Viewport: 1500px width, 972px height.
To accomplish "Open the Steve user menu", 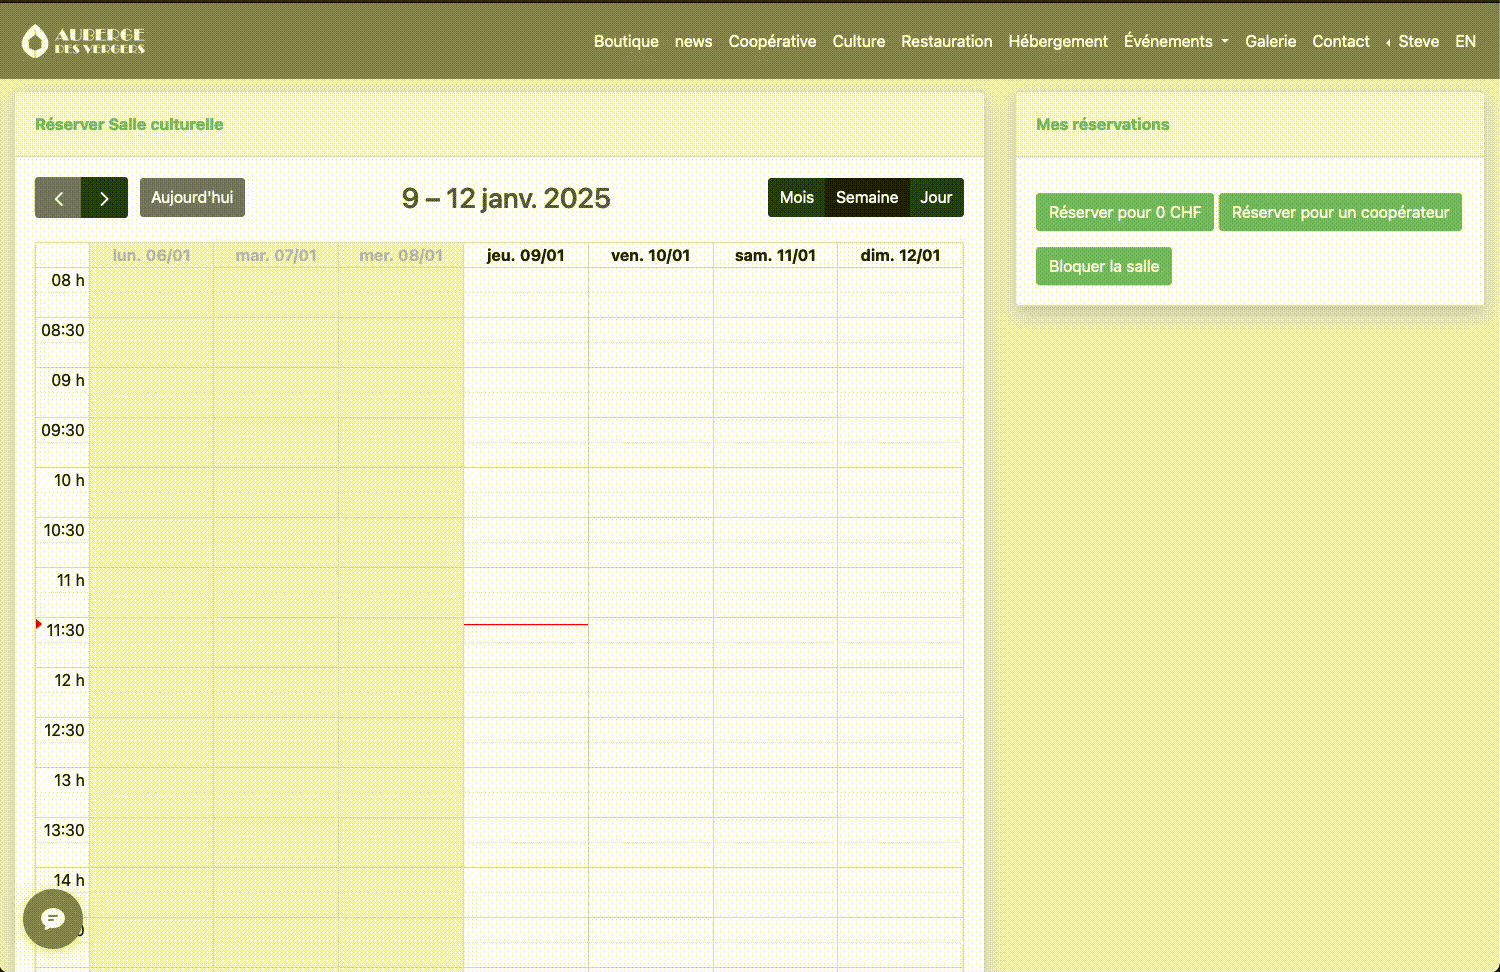I will click(1412, 41).
